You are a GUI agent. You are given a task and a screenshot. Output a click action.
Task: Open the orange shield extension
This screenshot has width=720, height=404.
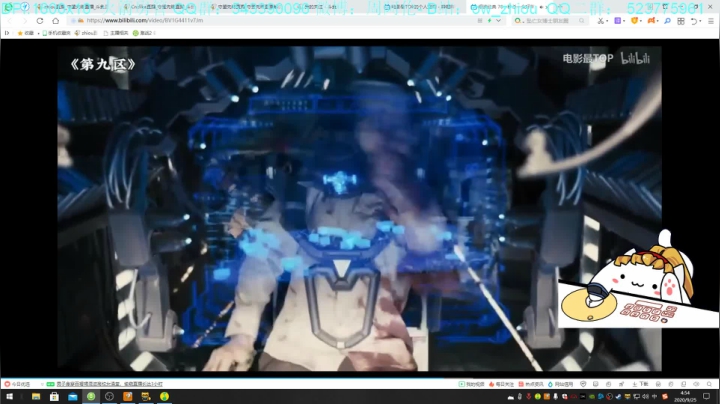634,21
